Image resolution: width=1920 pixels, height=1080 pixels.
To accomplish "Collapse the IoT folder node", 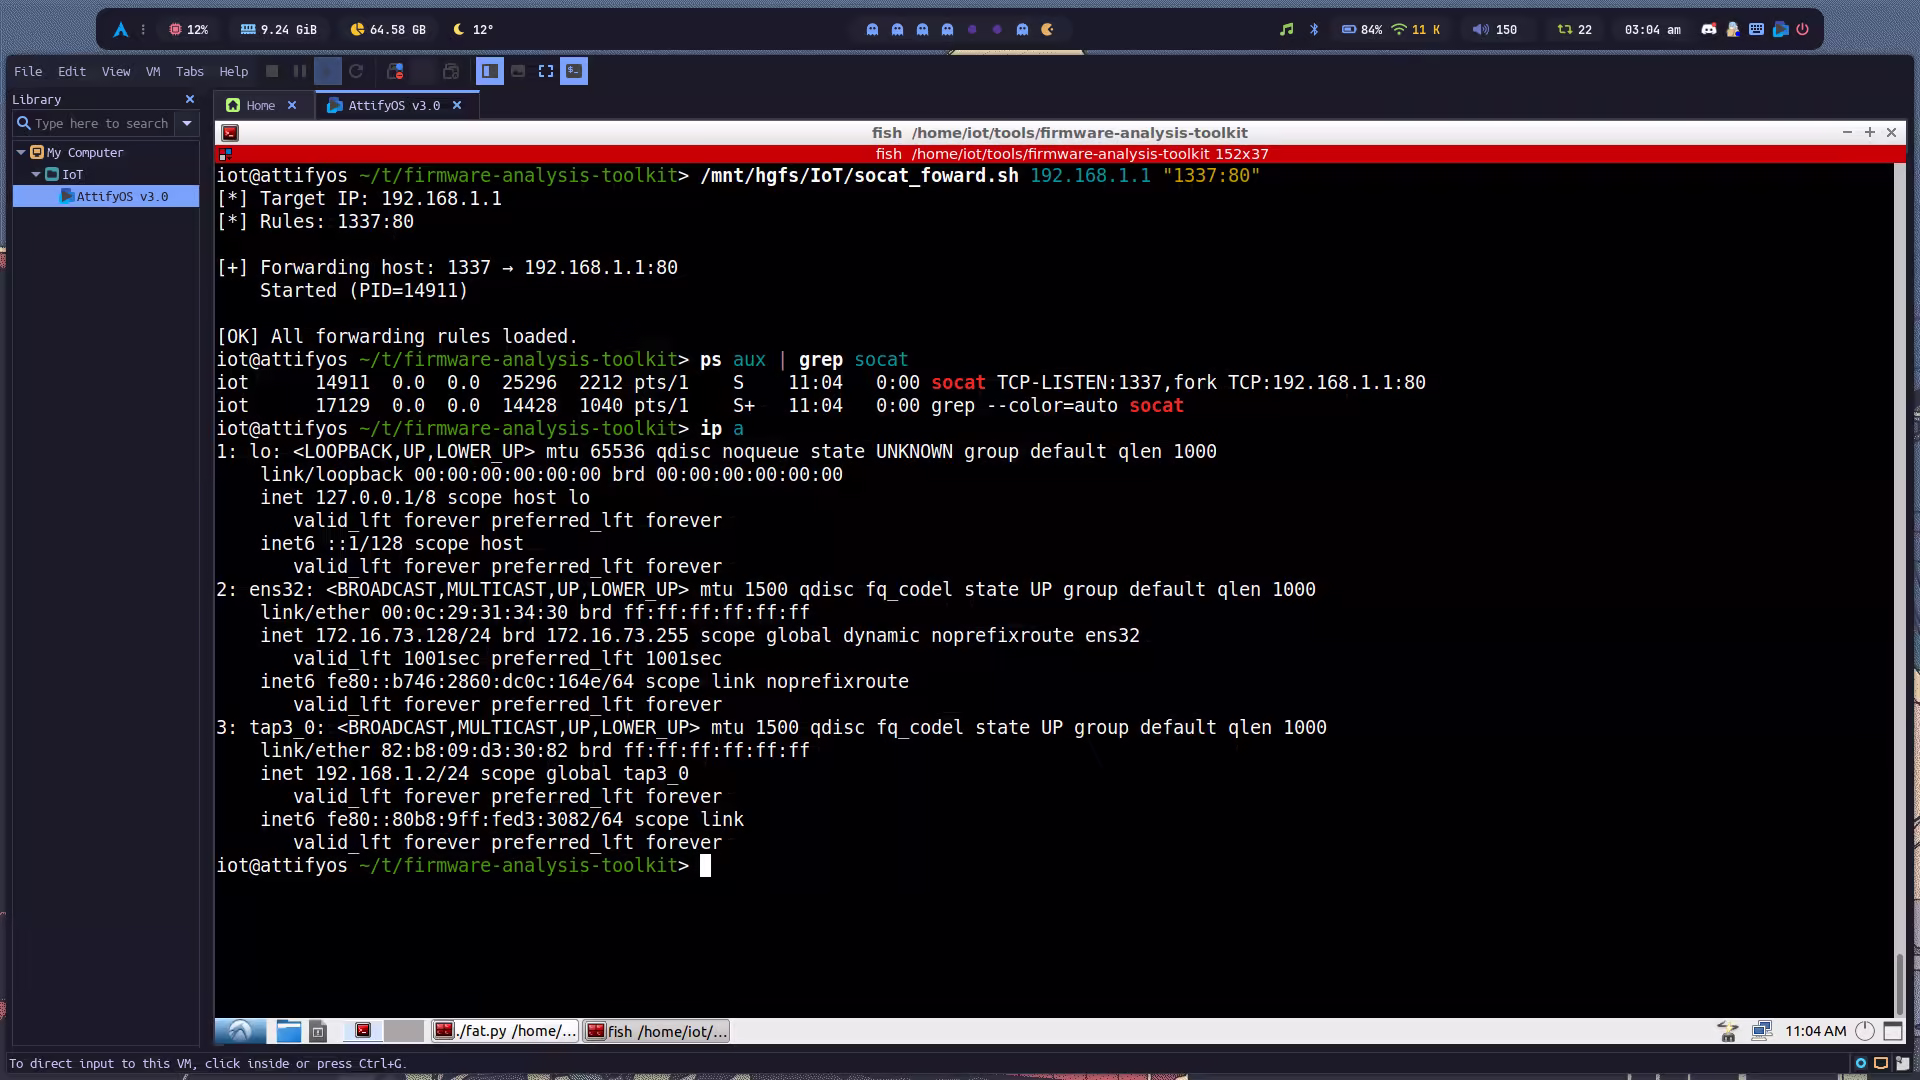I will 36,174.
